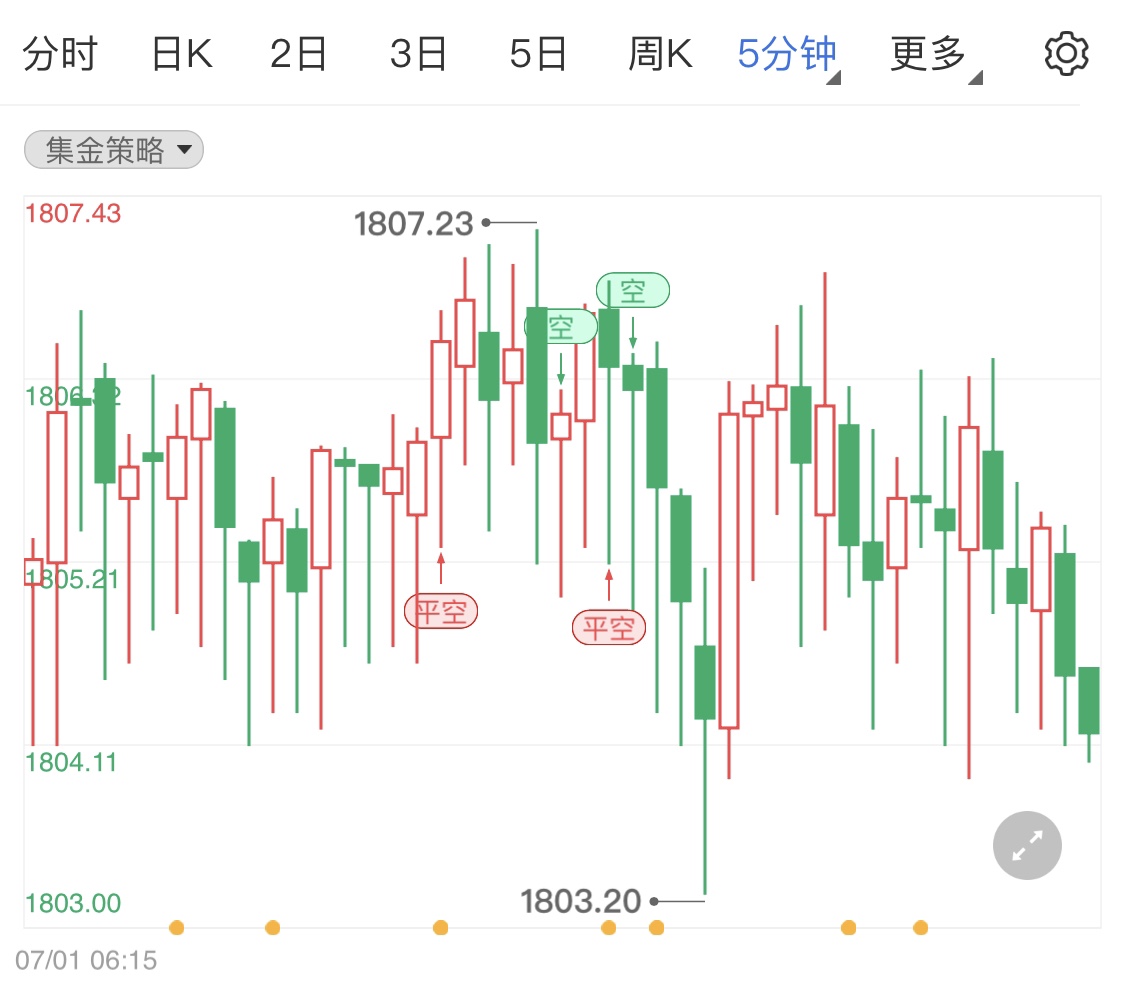The width and height of the screenshot is (1125, 990).
Task: Click the 1804.11 axis price value
Action: click(x=71, y=763)
